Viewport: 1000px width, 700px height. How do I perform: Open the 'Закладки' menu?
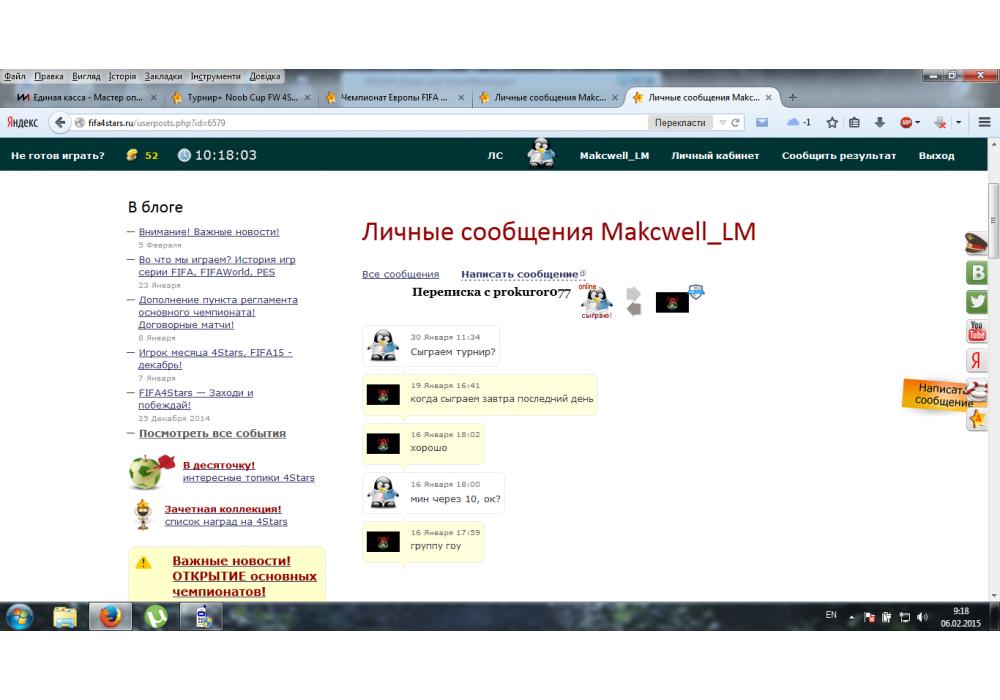[163, 76]
